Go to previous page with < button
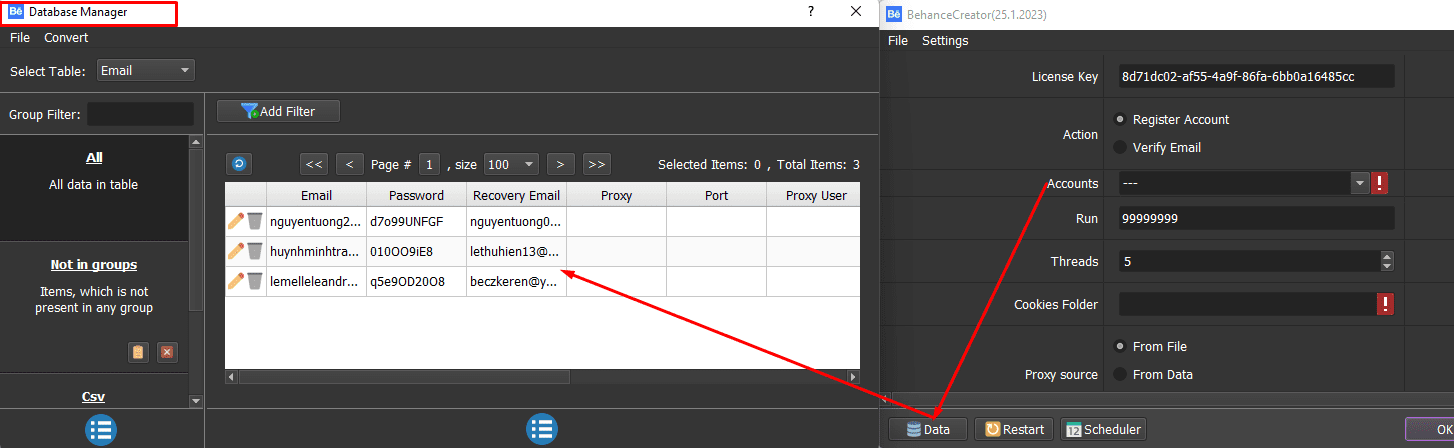 click(350, 164)
